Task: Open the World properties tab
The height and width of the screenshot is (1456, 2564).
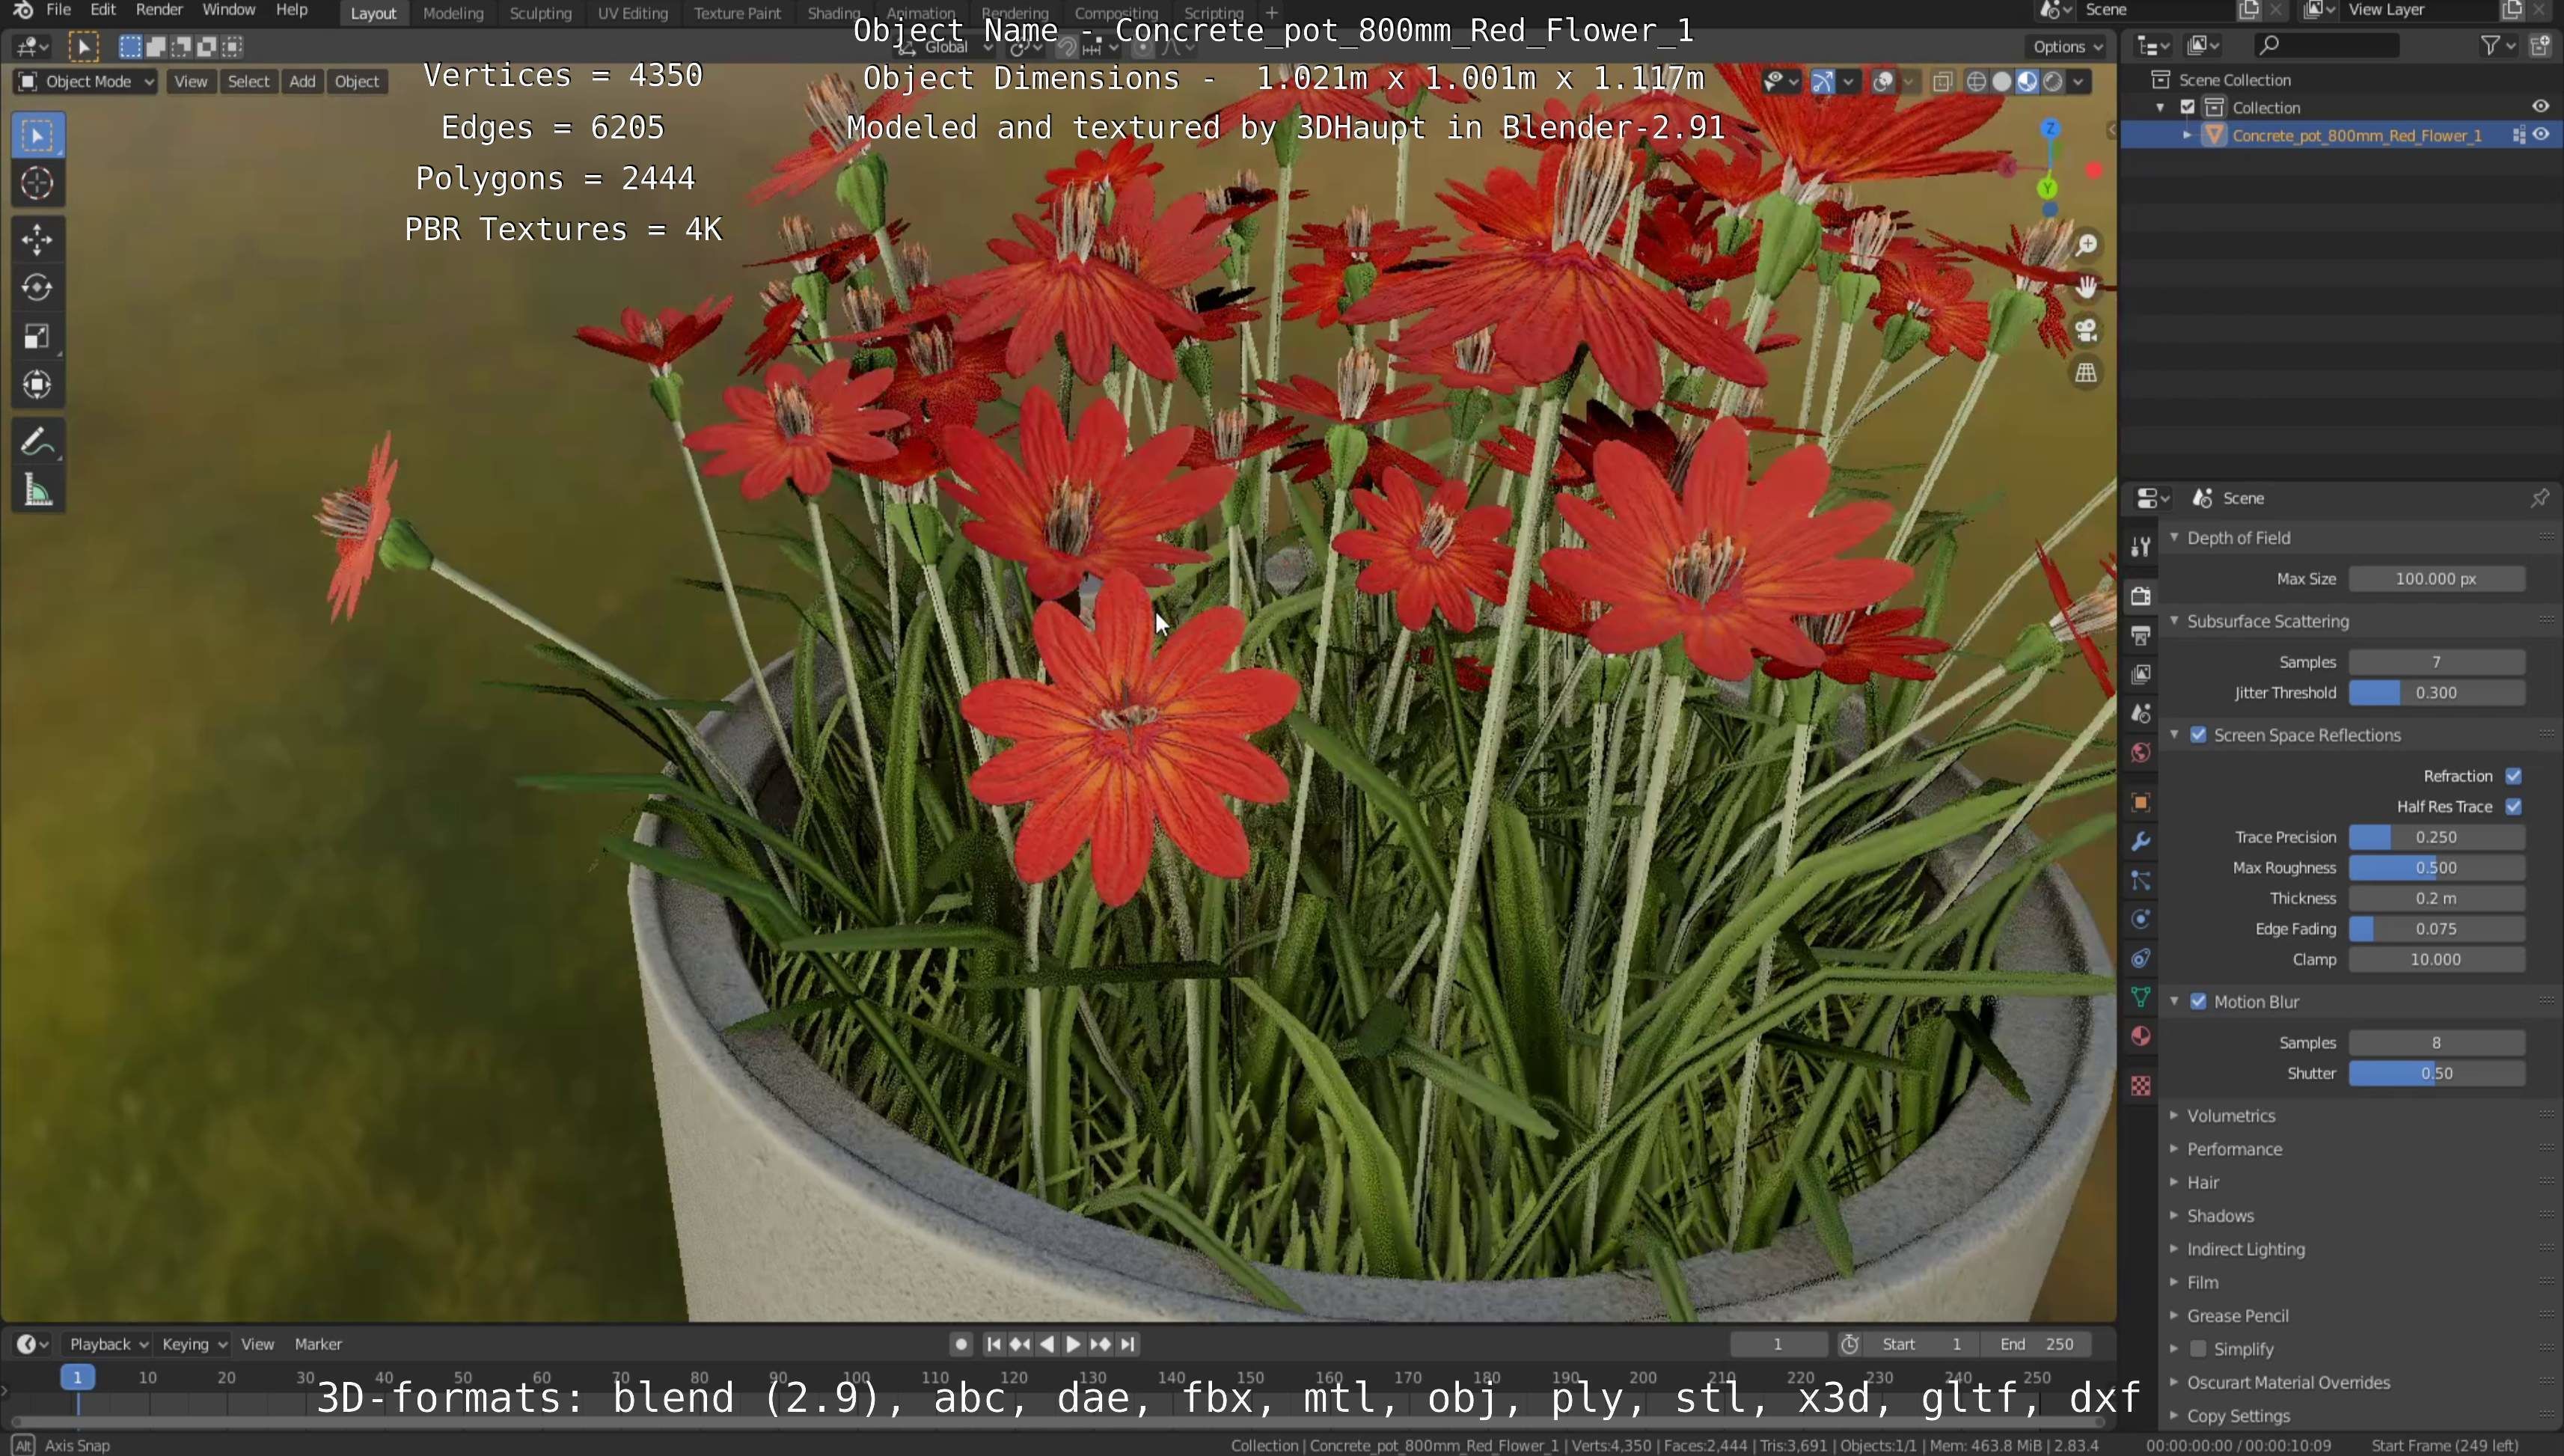Action: click(2140, 752)
